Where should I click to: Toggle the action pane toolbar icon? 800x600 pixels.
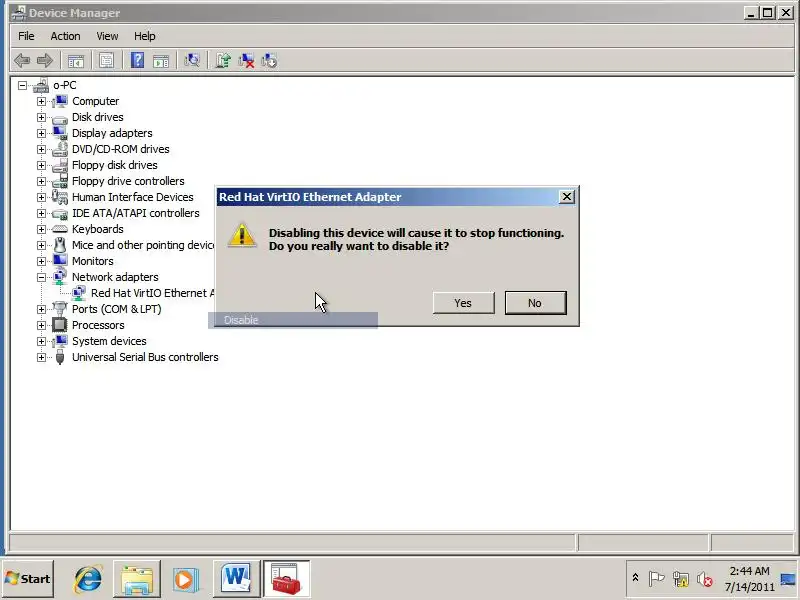click(161, 61)
